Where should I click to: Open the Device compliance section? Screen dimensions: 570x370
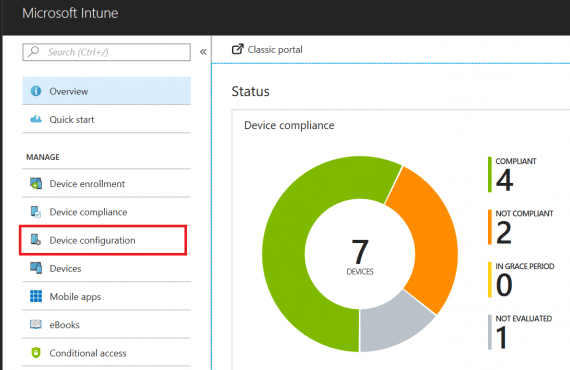pos(107,212)
